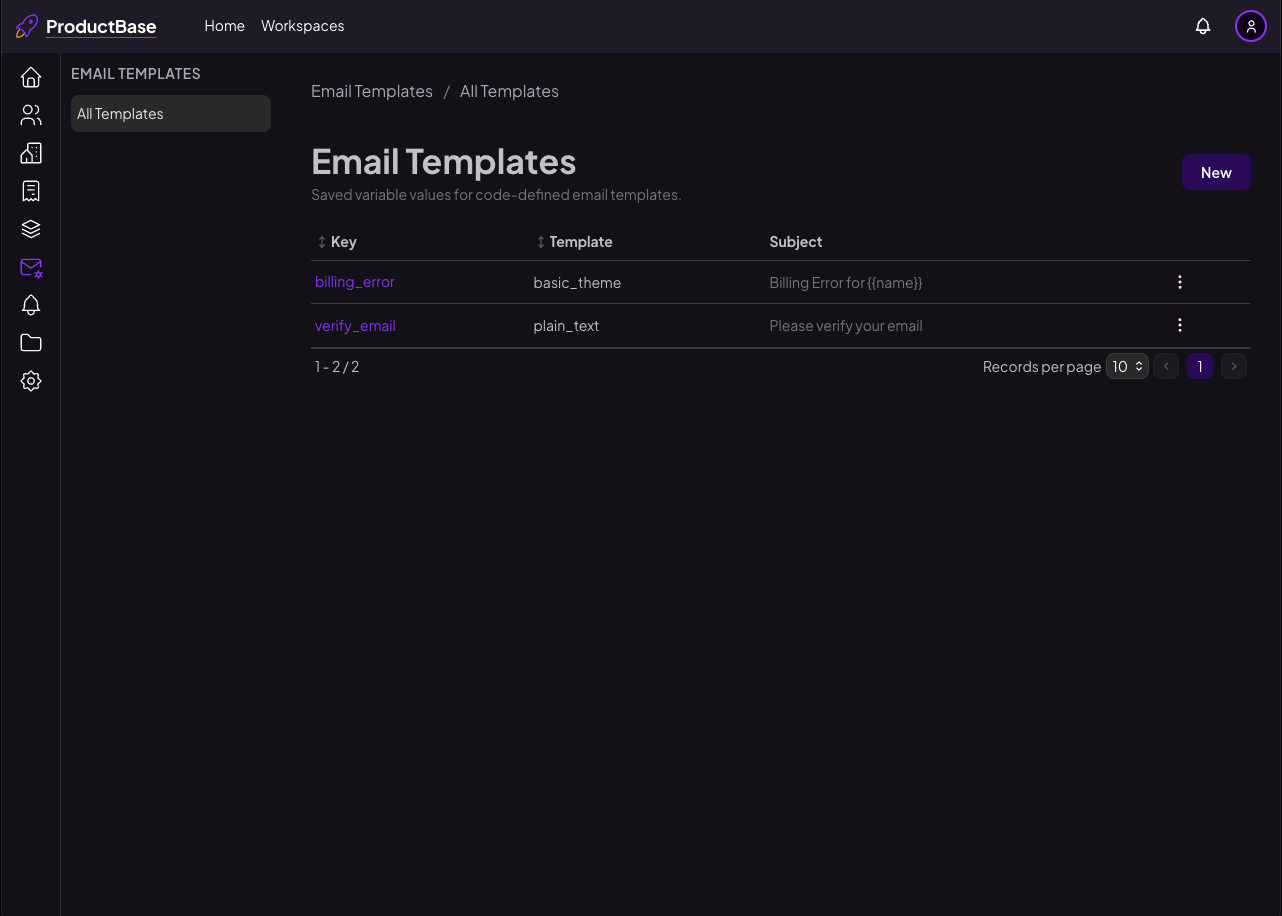Open the settings gear icon in sidebar
Viewport: 1282px width, 916px height.
point(31,381)
